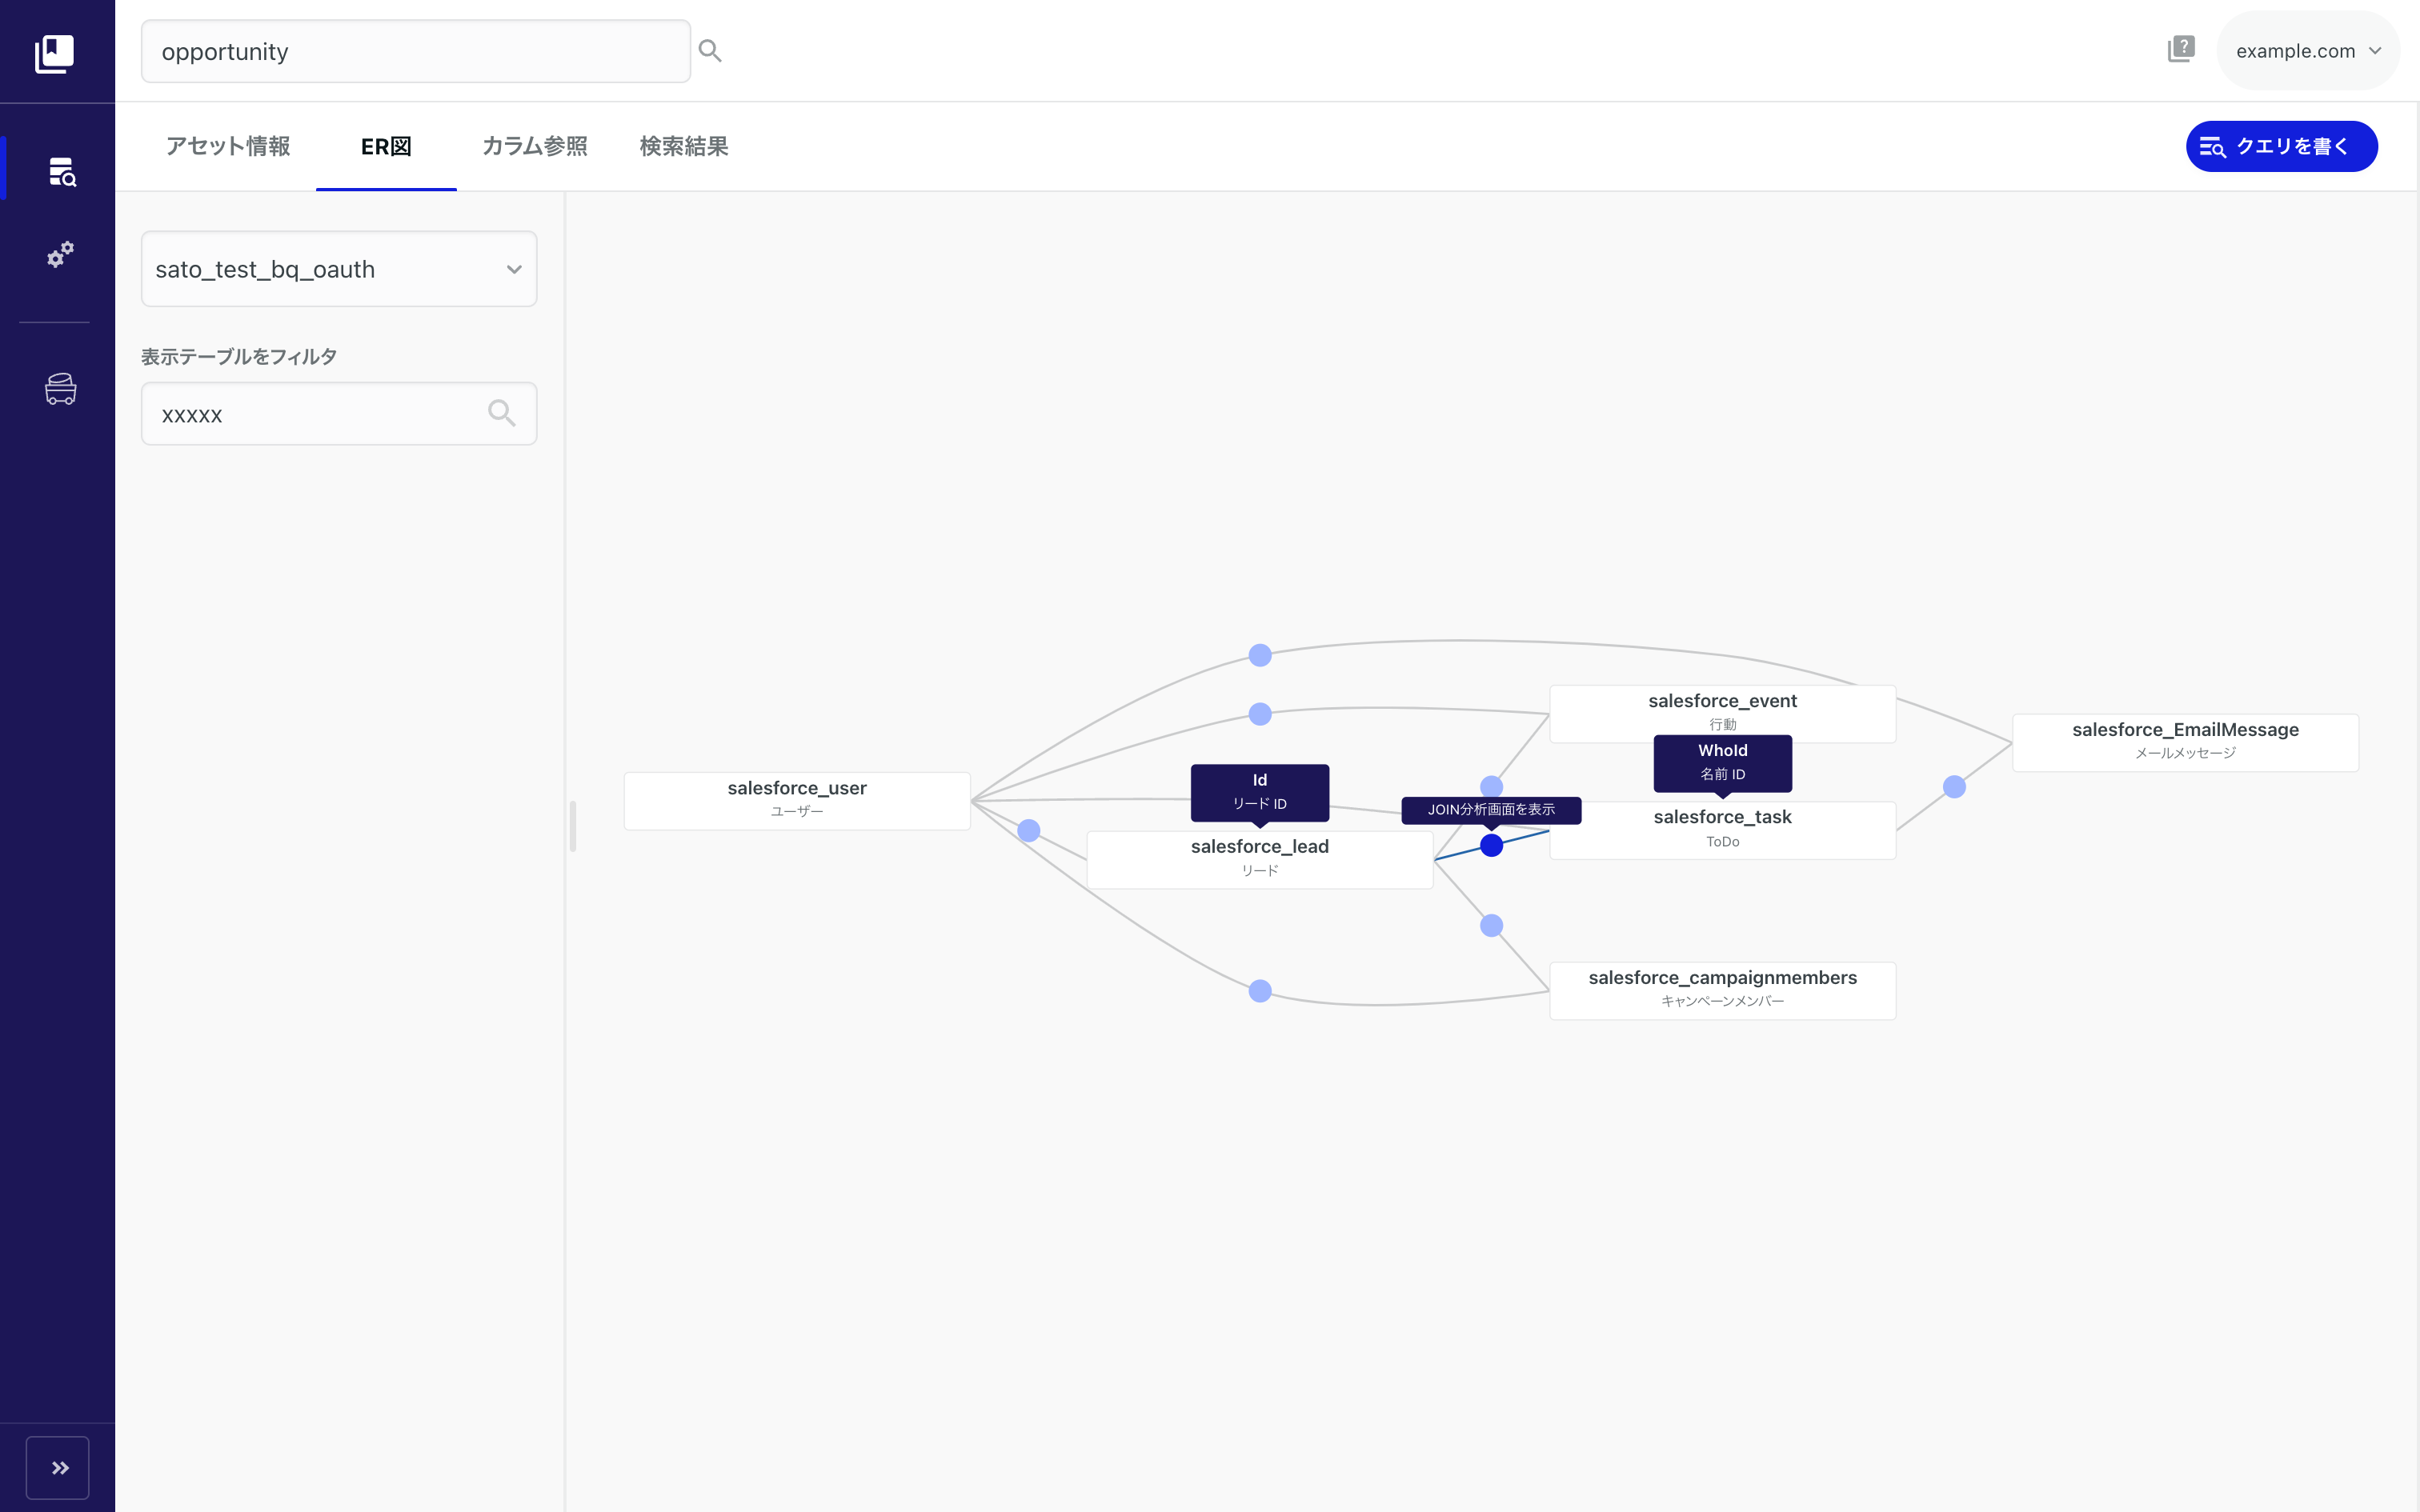Click the join dot on user–campaignmembers curve
The width and height of the screenshot is (2420, 1512).
1260,991
